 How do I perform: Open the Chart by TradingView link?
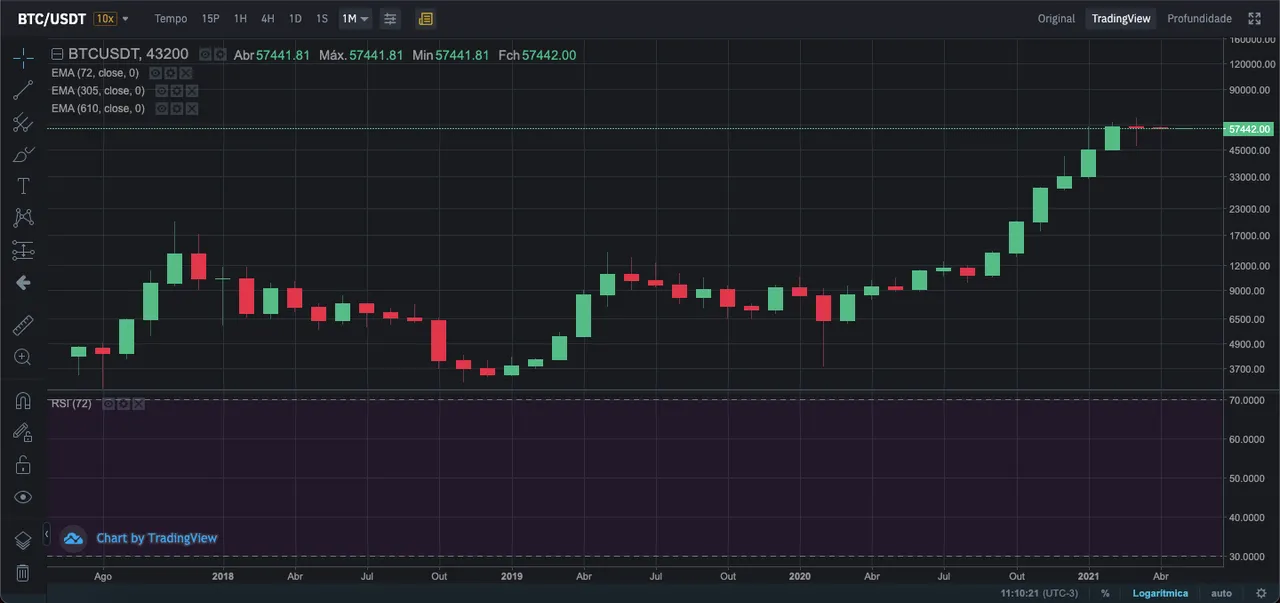(x=157, y=538)
